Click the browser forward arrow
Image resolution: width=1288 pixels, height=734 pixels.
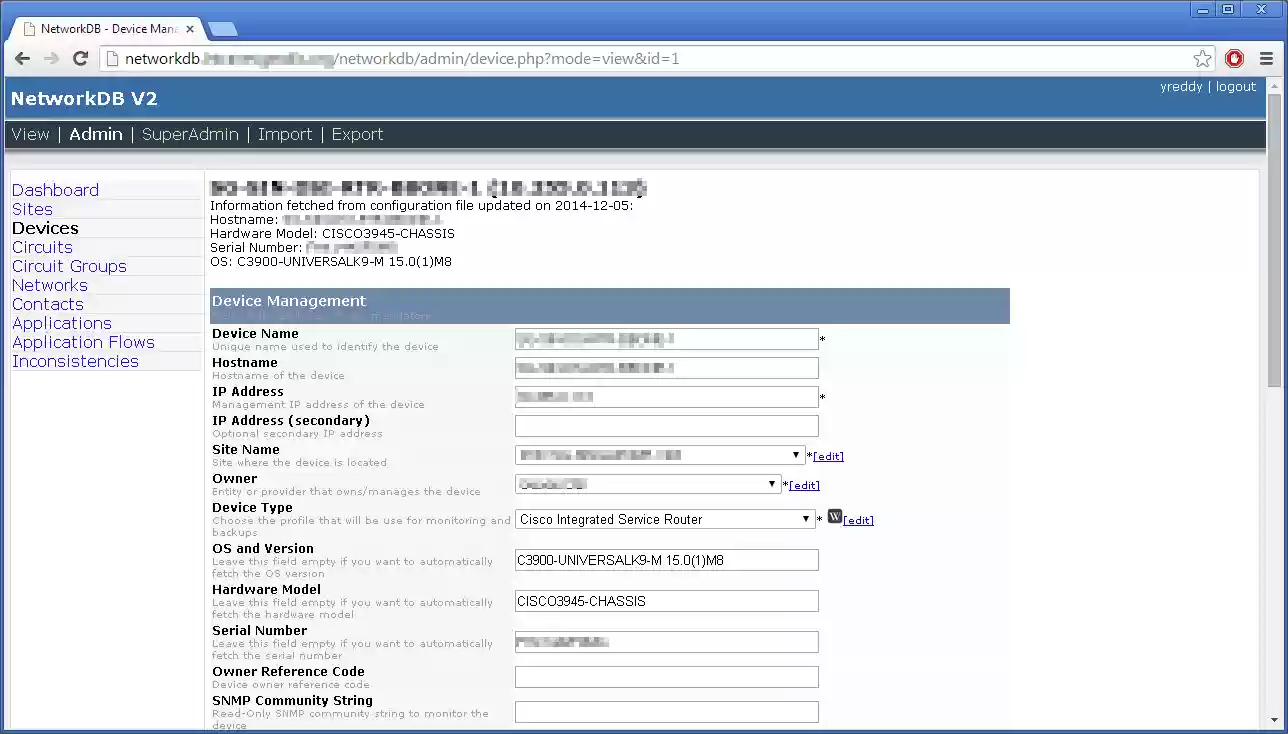pos(51,59)
